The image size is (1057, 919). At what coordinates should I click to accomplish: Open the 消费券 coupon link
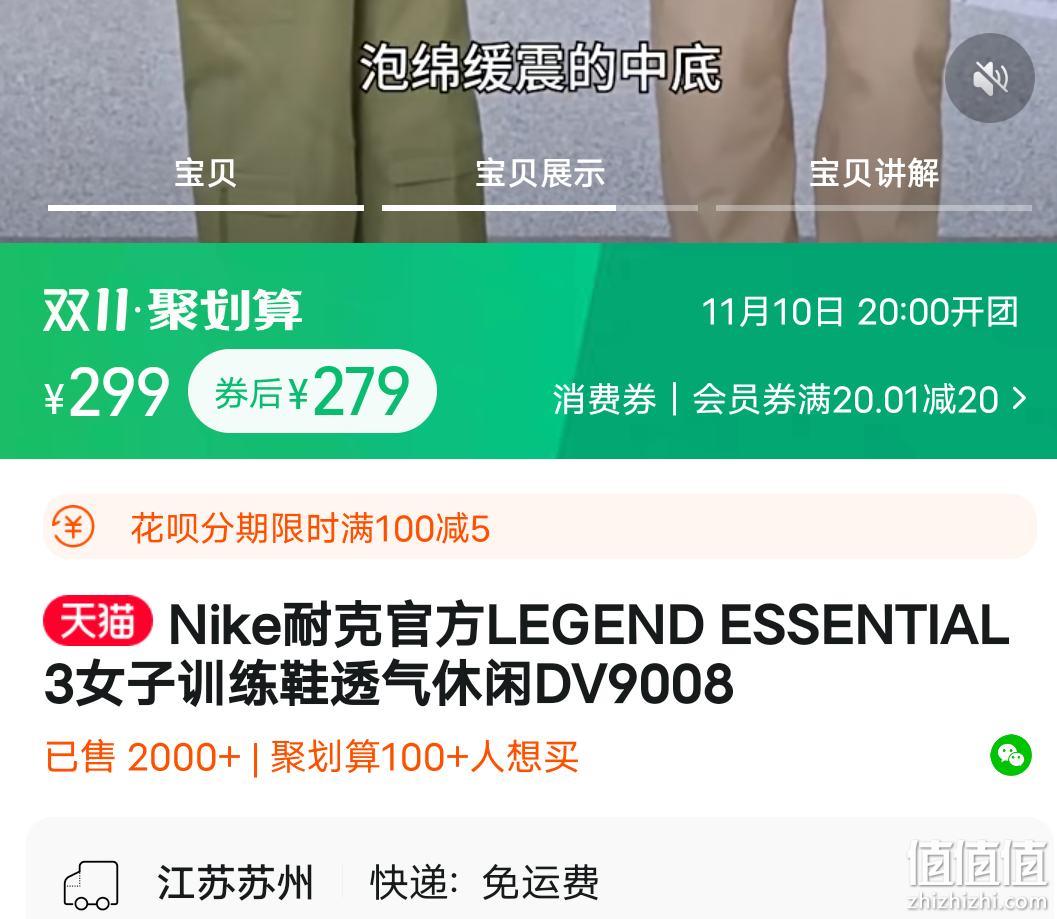604,399
